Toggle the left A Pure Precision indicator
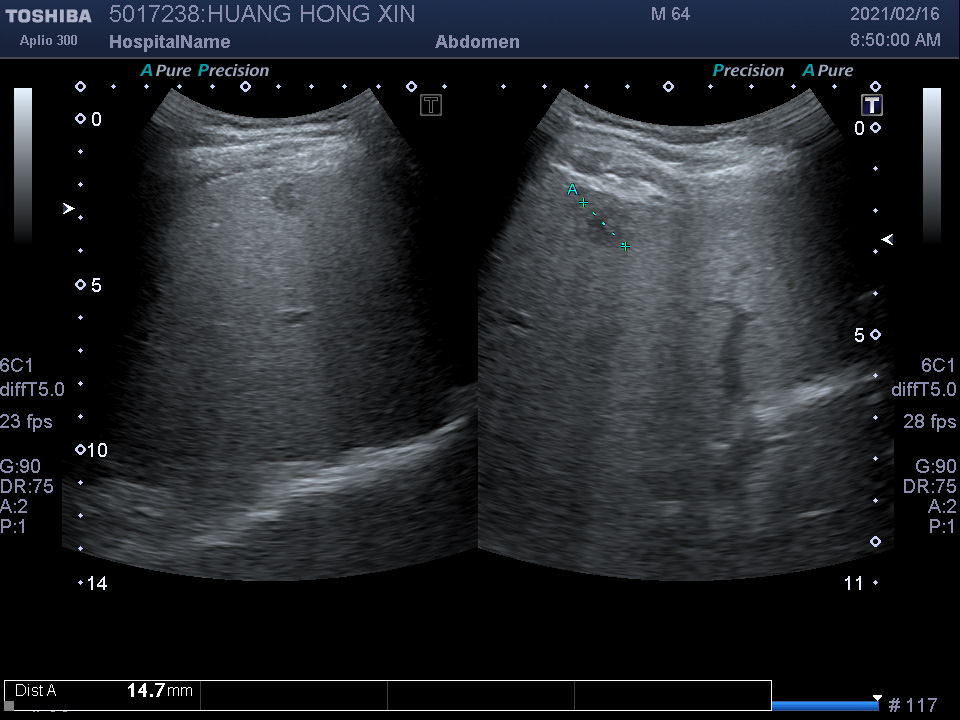This screenshot has width=960, height=720. pyautogui.click(x=205, y=71)
